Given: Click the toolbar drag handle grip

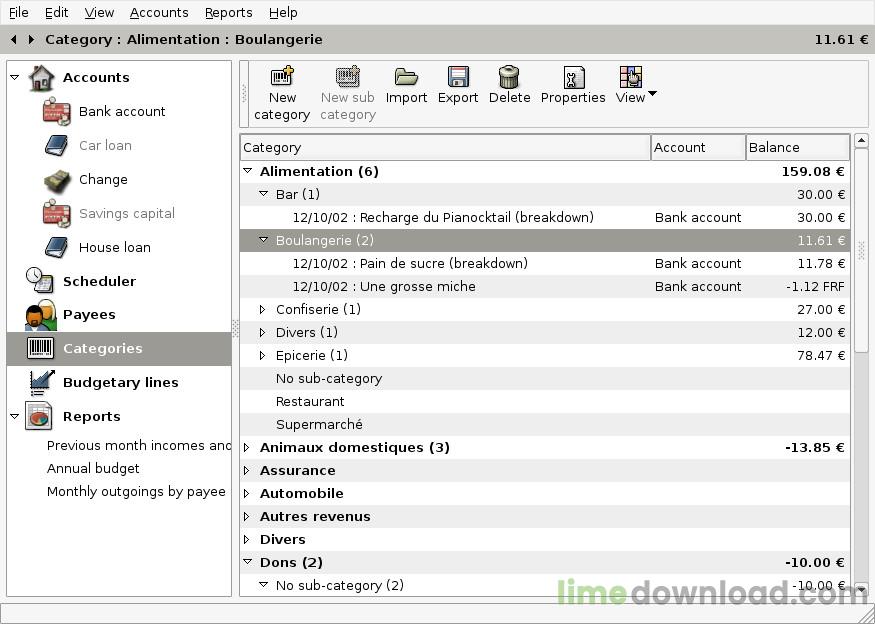Looking at the screenshot, I should (x=244, y=94).
